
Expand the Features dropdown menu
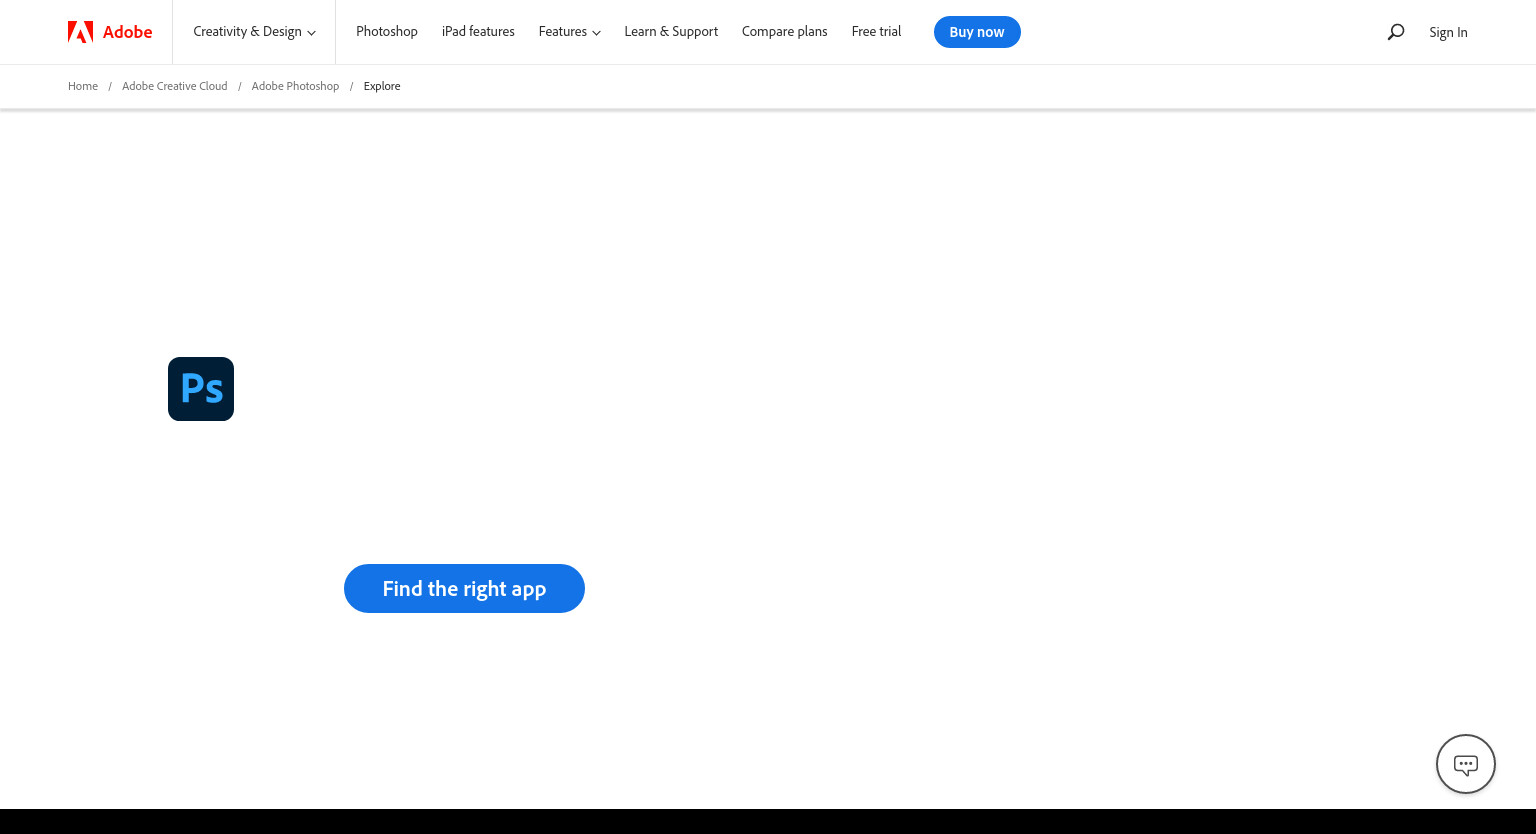[570, 32]
